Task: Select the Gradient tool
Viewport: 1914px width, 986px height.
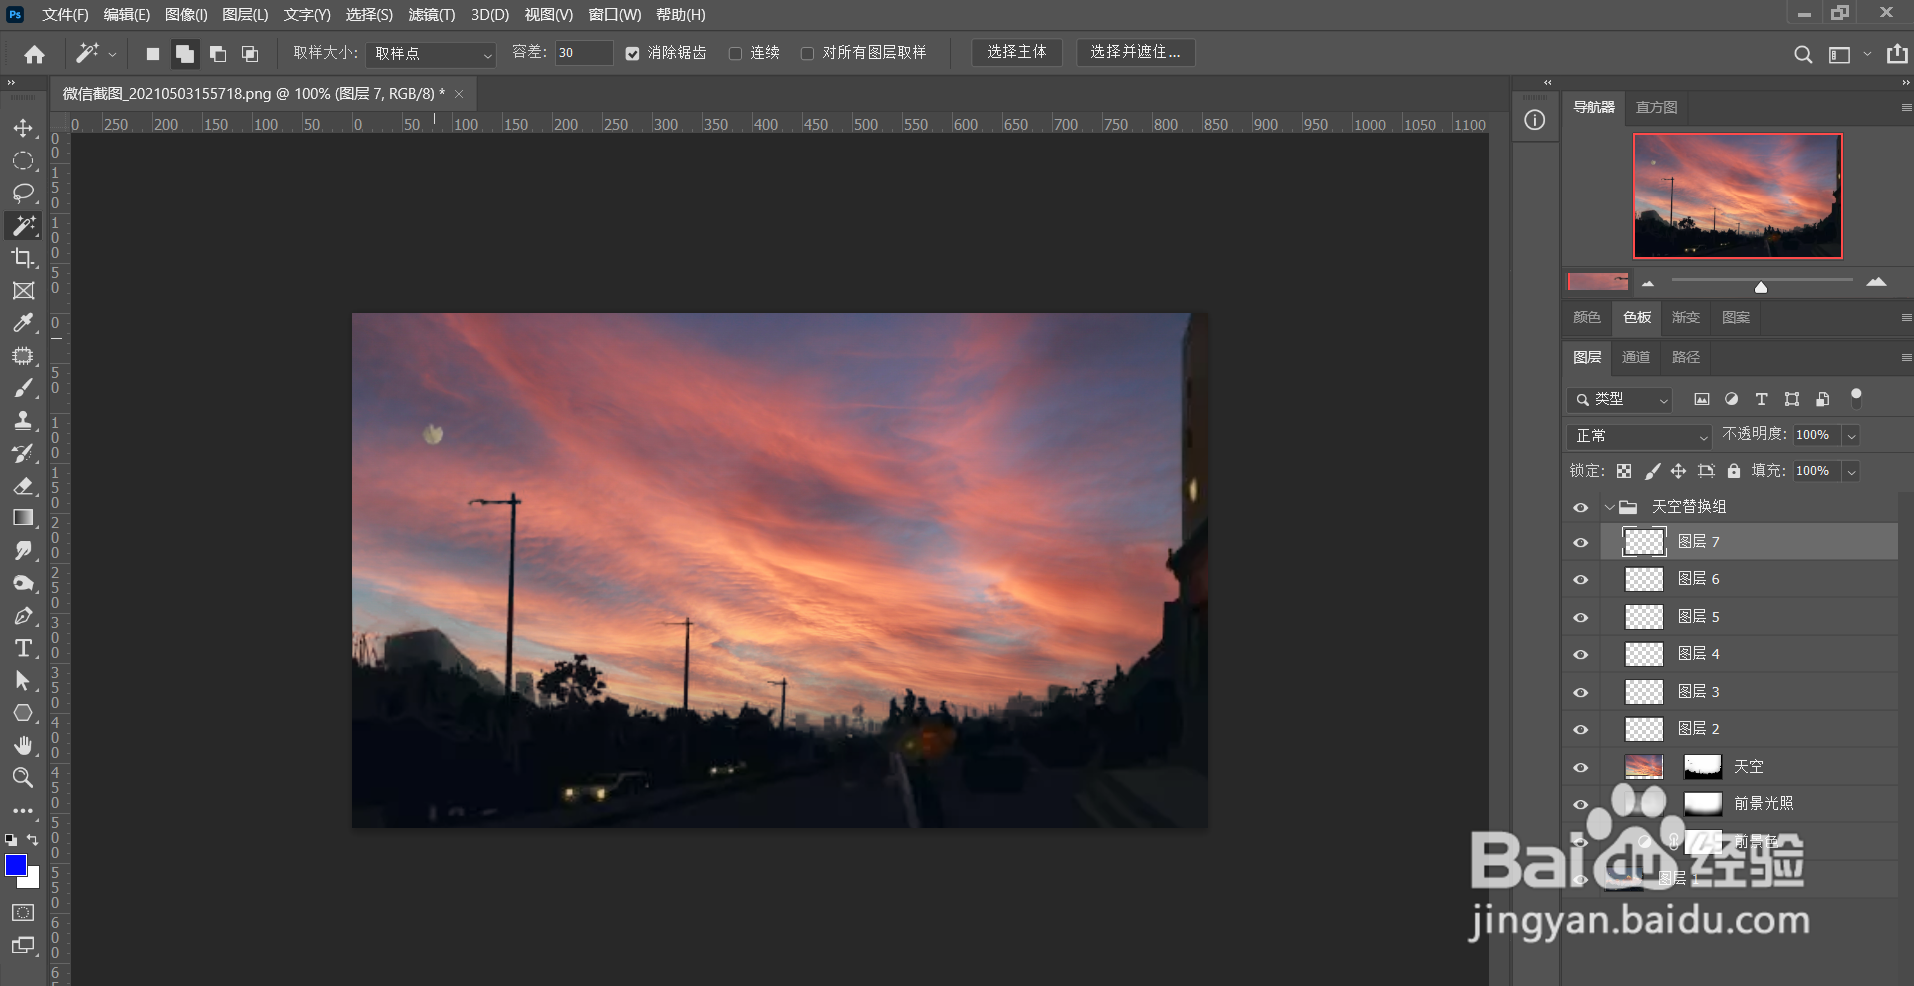Action: pos(23,518)
